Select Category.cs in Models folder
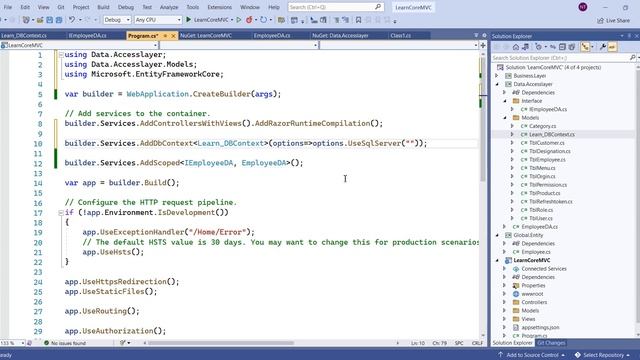640x360 pixels. tap(542, 126)
